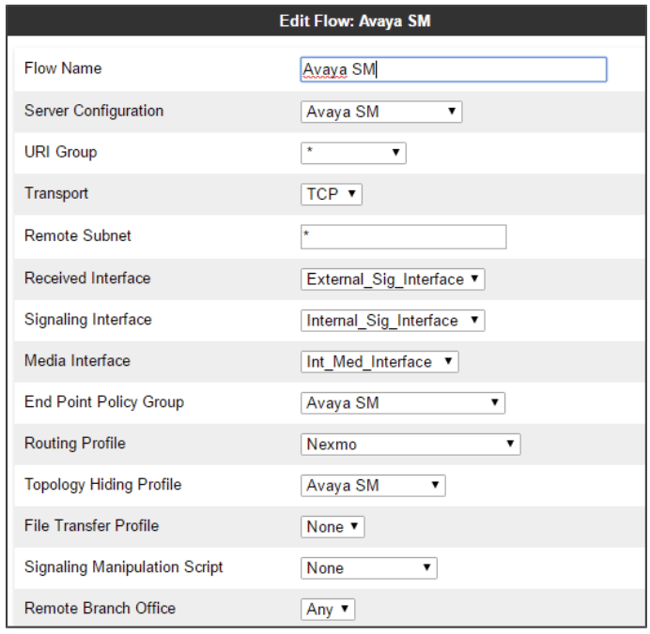Open the Received Interface dropdown

[393, 279]
